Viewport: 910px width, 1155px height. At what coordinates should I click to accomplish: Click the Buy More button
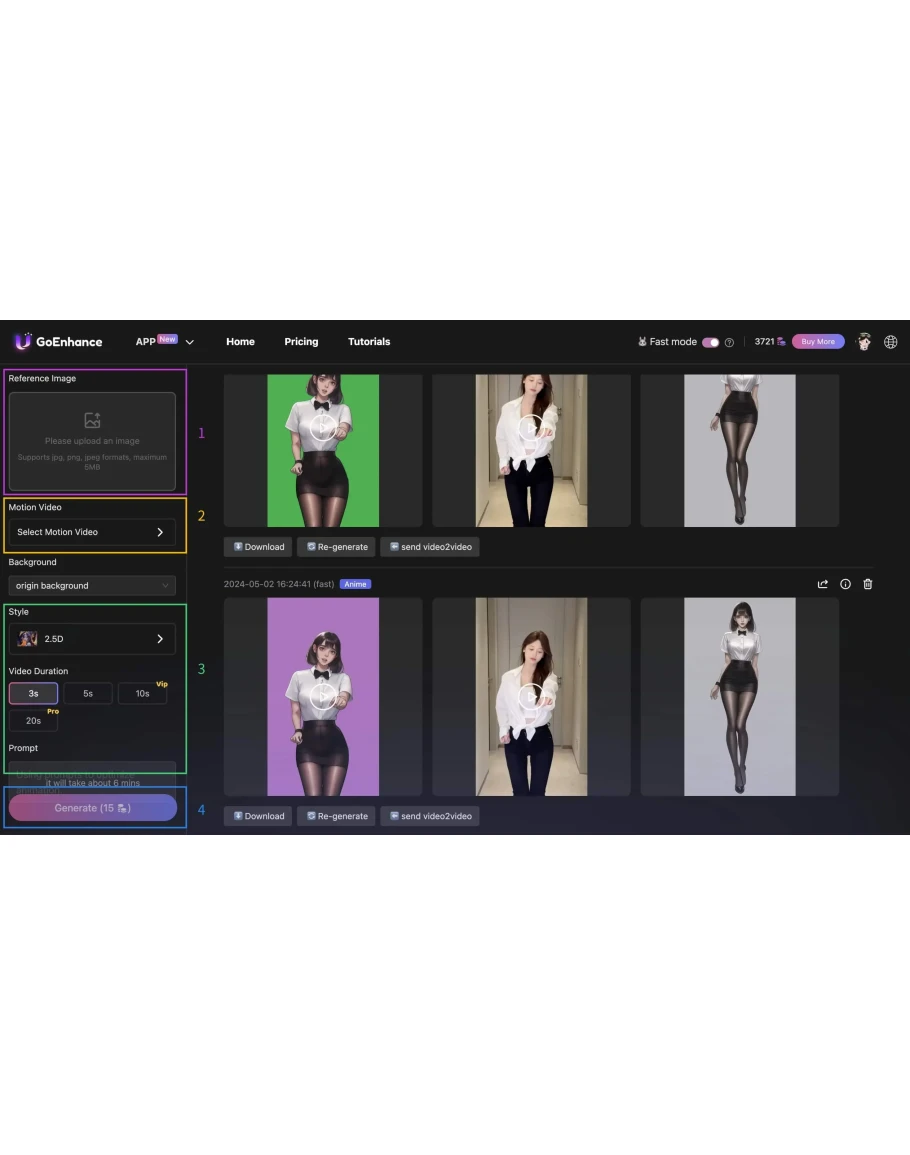[818, 342]
